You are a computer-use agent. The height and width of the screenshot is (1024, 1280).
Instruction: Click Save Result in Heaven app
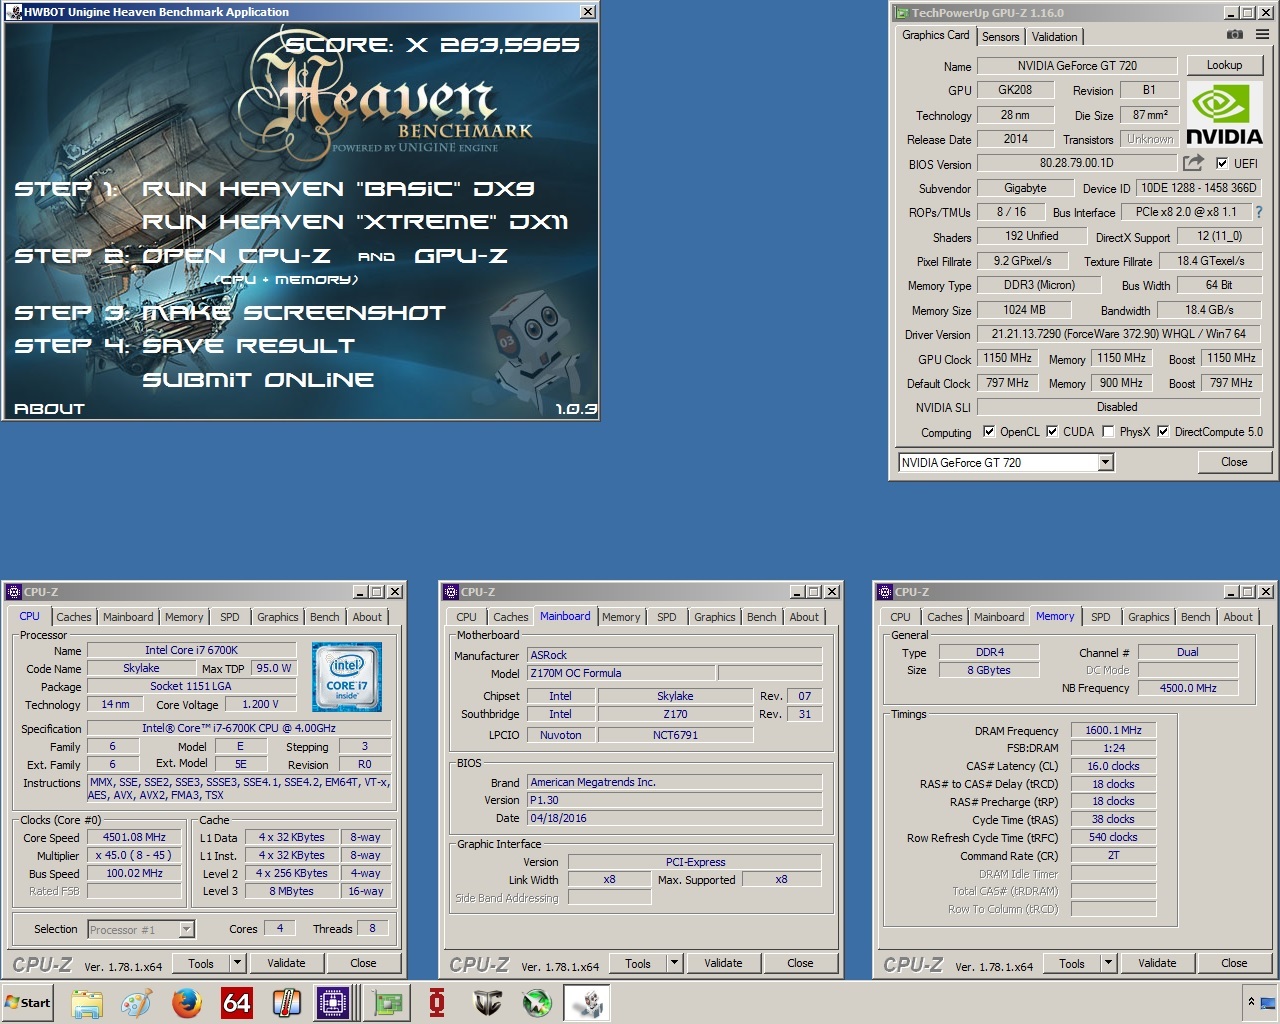coord(248,346)
